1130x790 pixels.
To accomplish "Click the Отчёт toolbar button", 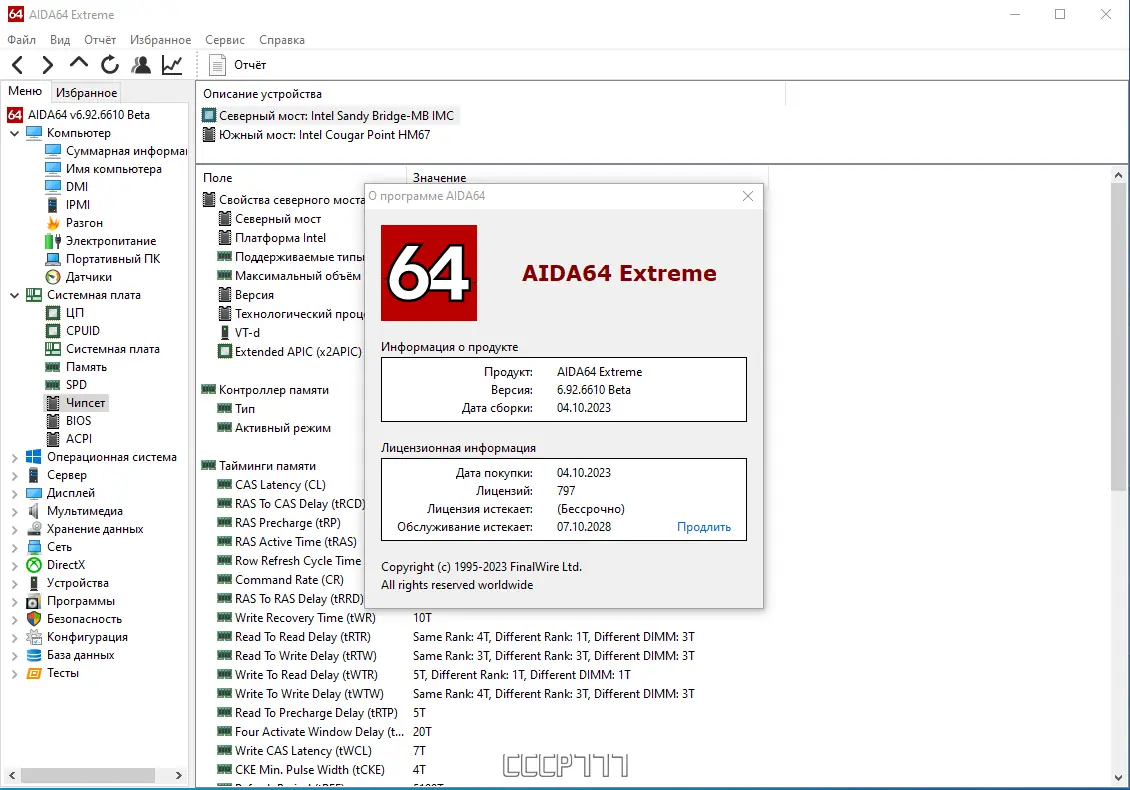I will [x=238, y=65].
